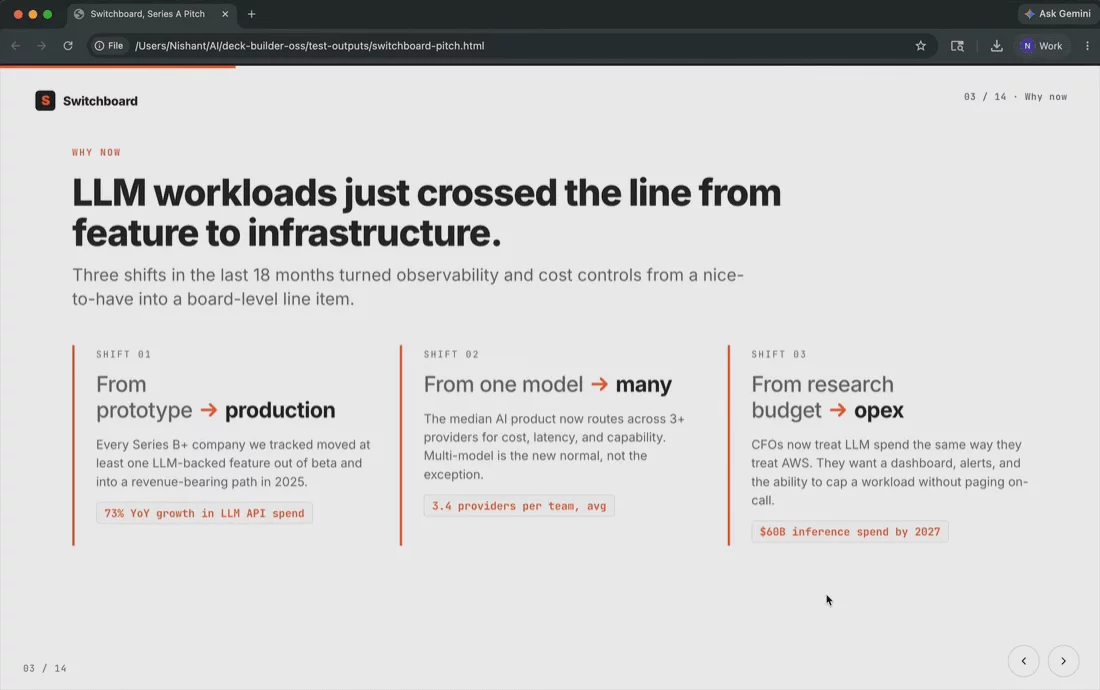
Task: Click the 'Every Series B+ company' paragraph
Action: (x=233, y=463)
